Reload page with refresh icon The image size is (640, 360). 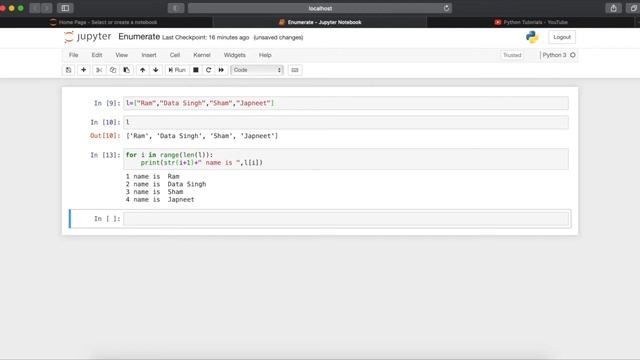point(446,8)
